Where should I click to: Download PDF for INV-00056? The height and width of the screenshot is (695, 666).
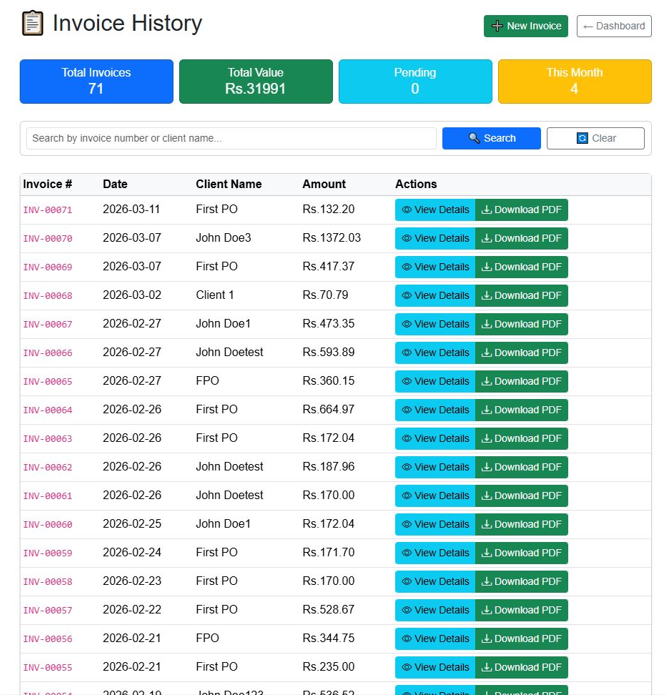click(x=522, y=639)
